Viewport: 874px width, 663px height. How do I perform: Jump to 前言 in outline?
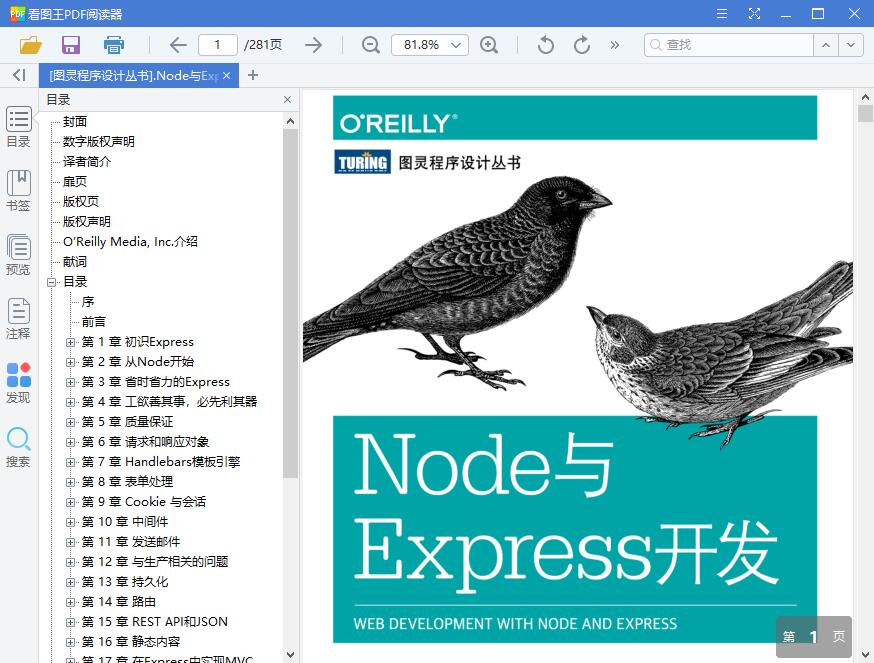click(x=94, y=322)
